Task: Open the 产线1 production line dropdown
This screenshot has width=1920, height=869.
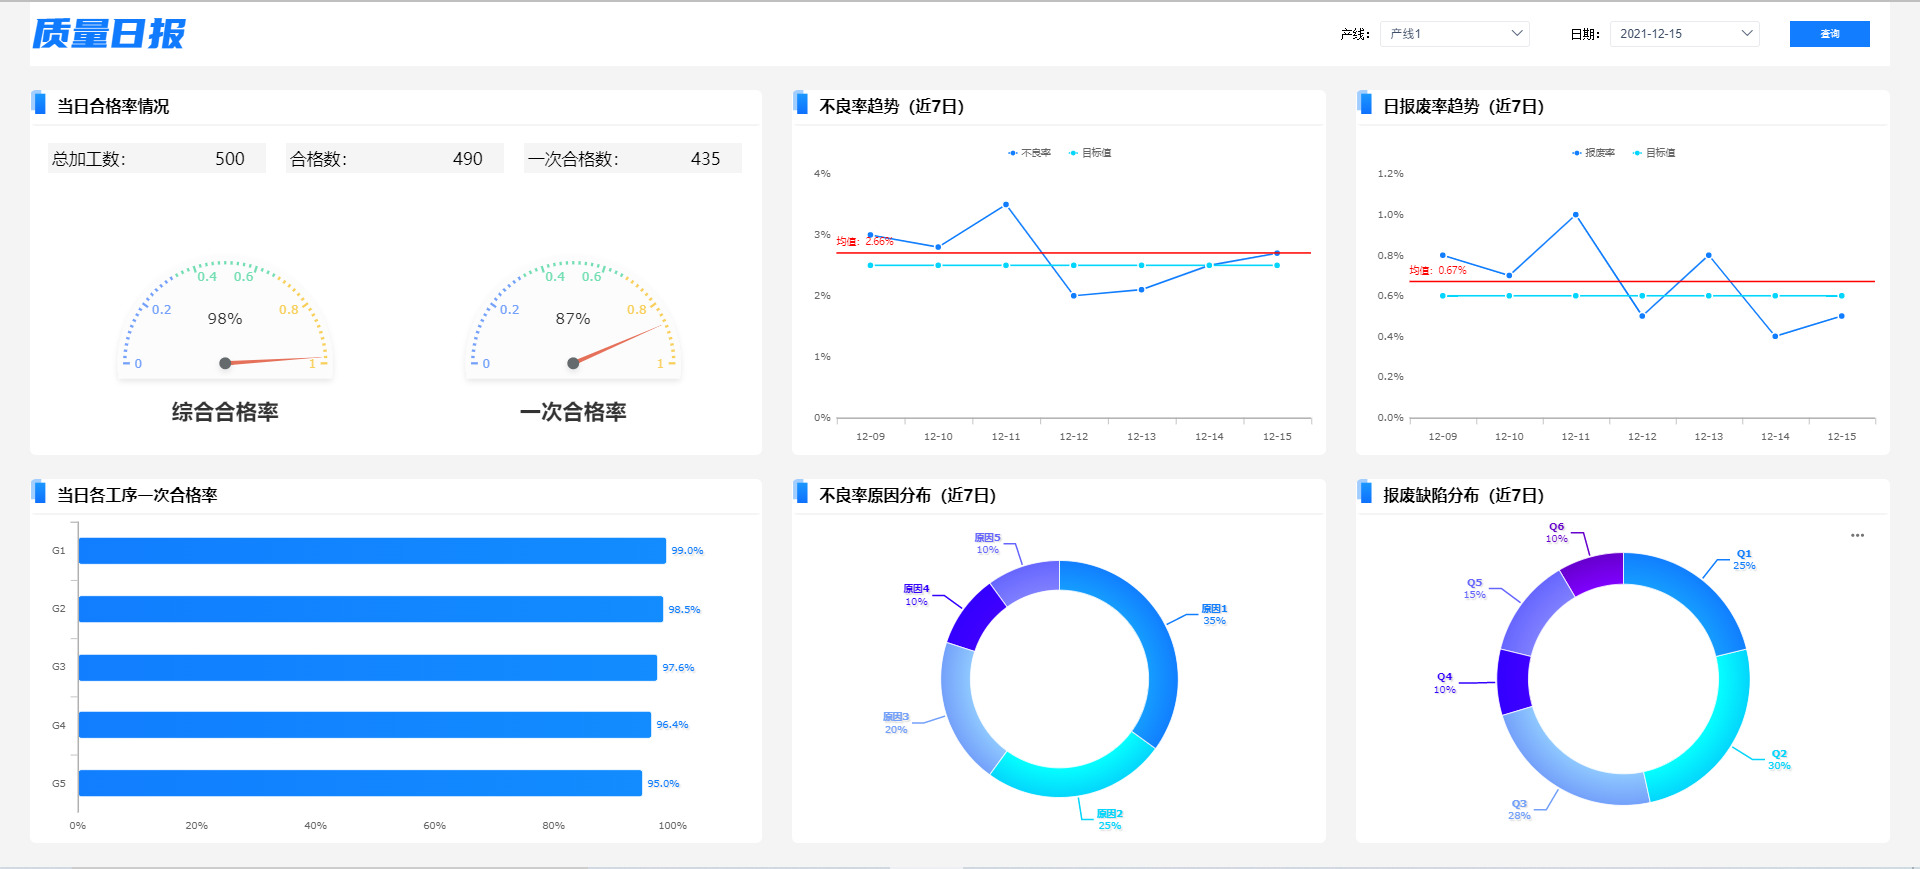Action: 1454,34
